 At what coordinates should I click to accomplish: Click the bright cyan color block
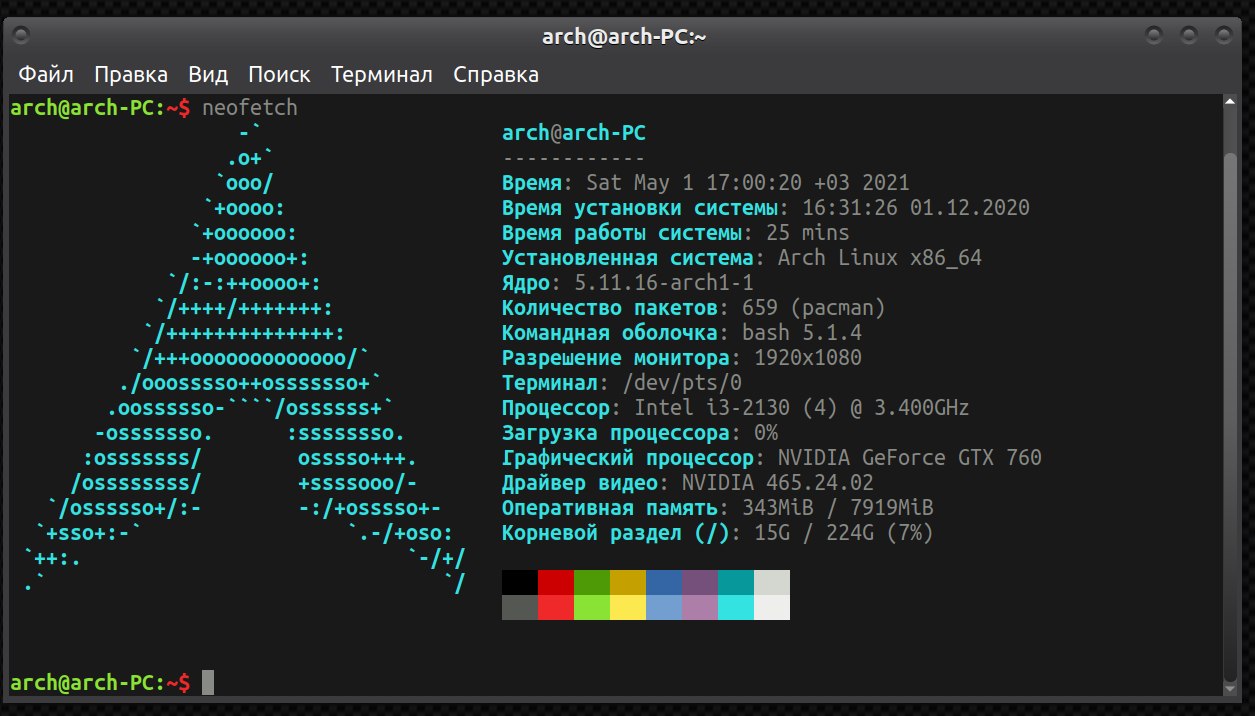point(736,607)
